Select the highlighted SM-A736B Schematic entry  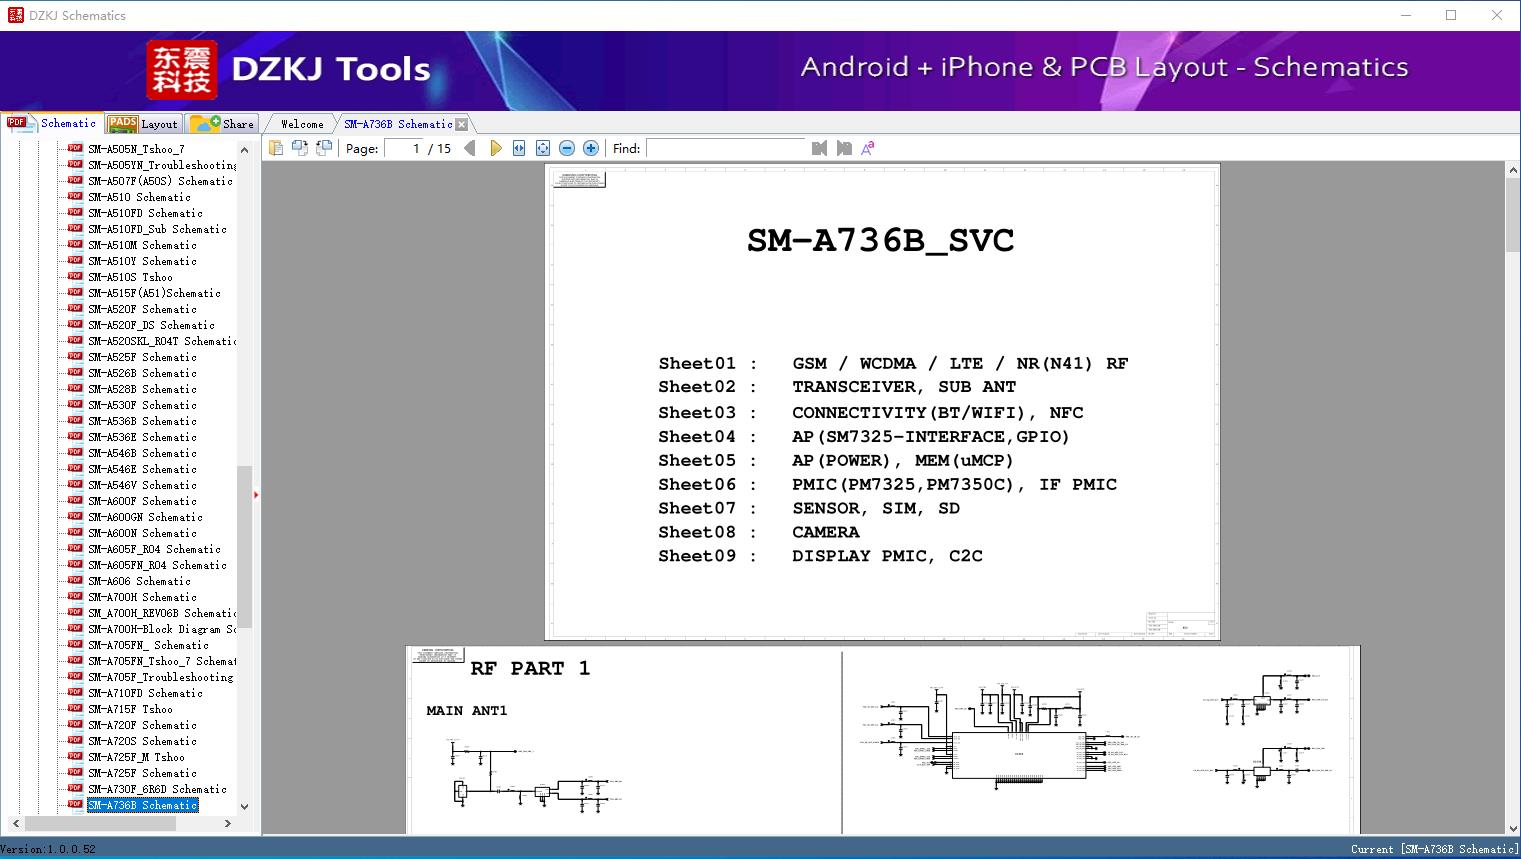142,805
